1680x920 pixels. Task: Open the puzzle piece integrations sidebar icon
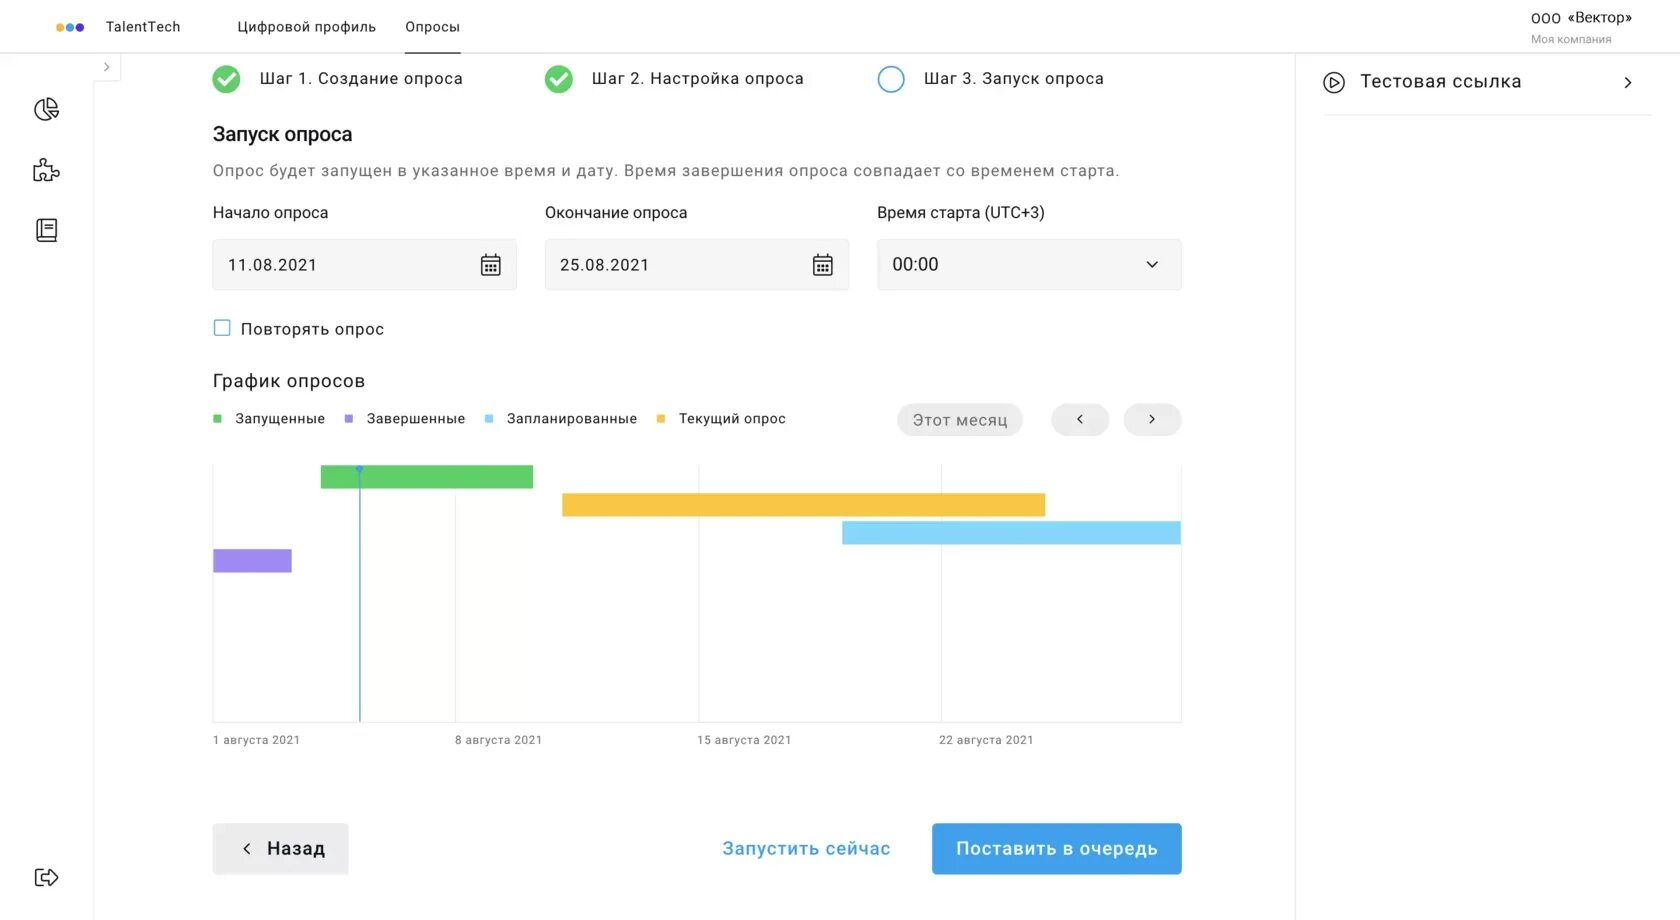point(46,170)
